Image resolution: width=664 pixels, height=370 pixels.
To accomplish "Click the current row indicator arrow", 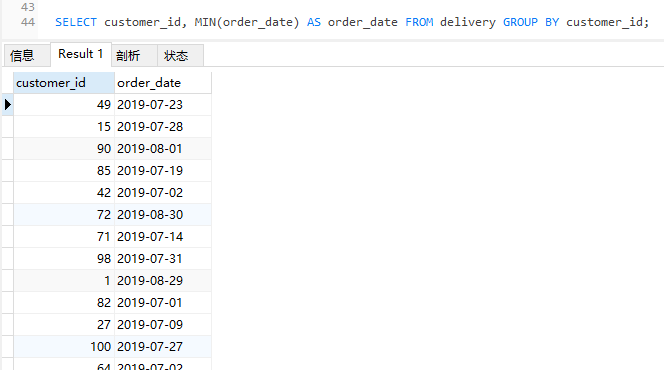I will point(8,105).
